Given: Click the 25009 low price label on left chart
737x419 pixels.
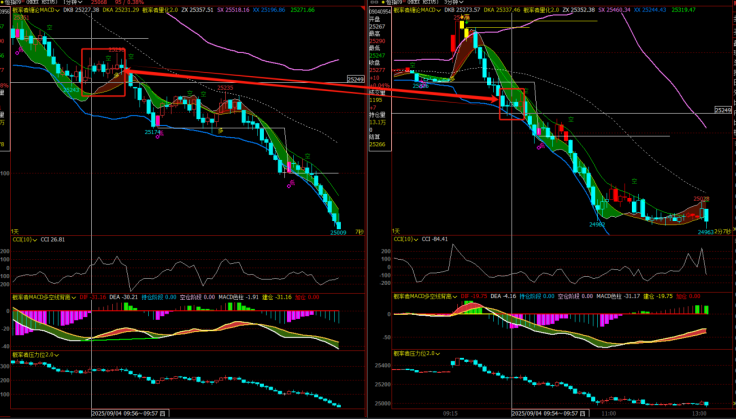Looking at the screenshot, I should pyautogui.click(x=338, y=232).
